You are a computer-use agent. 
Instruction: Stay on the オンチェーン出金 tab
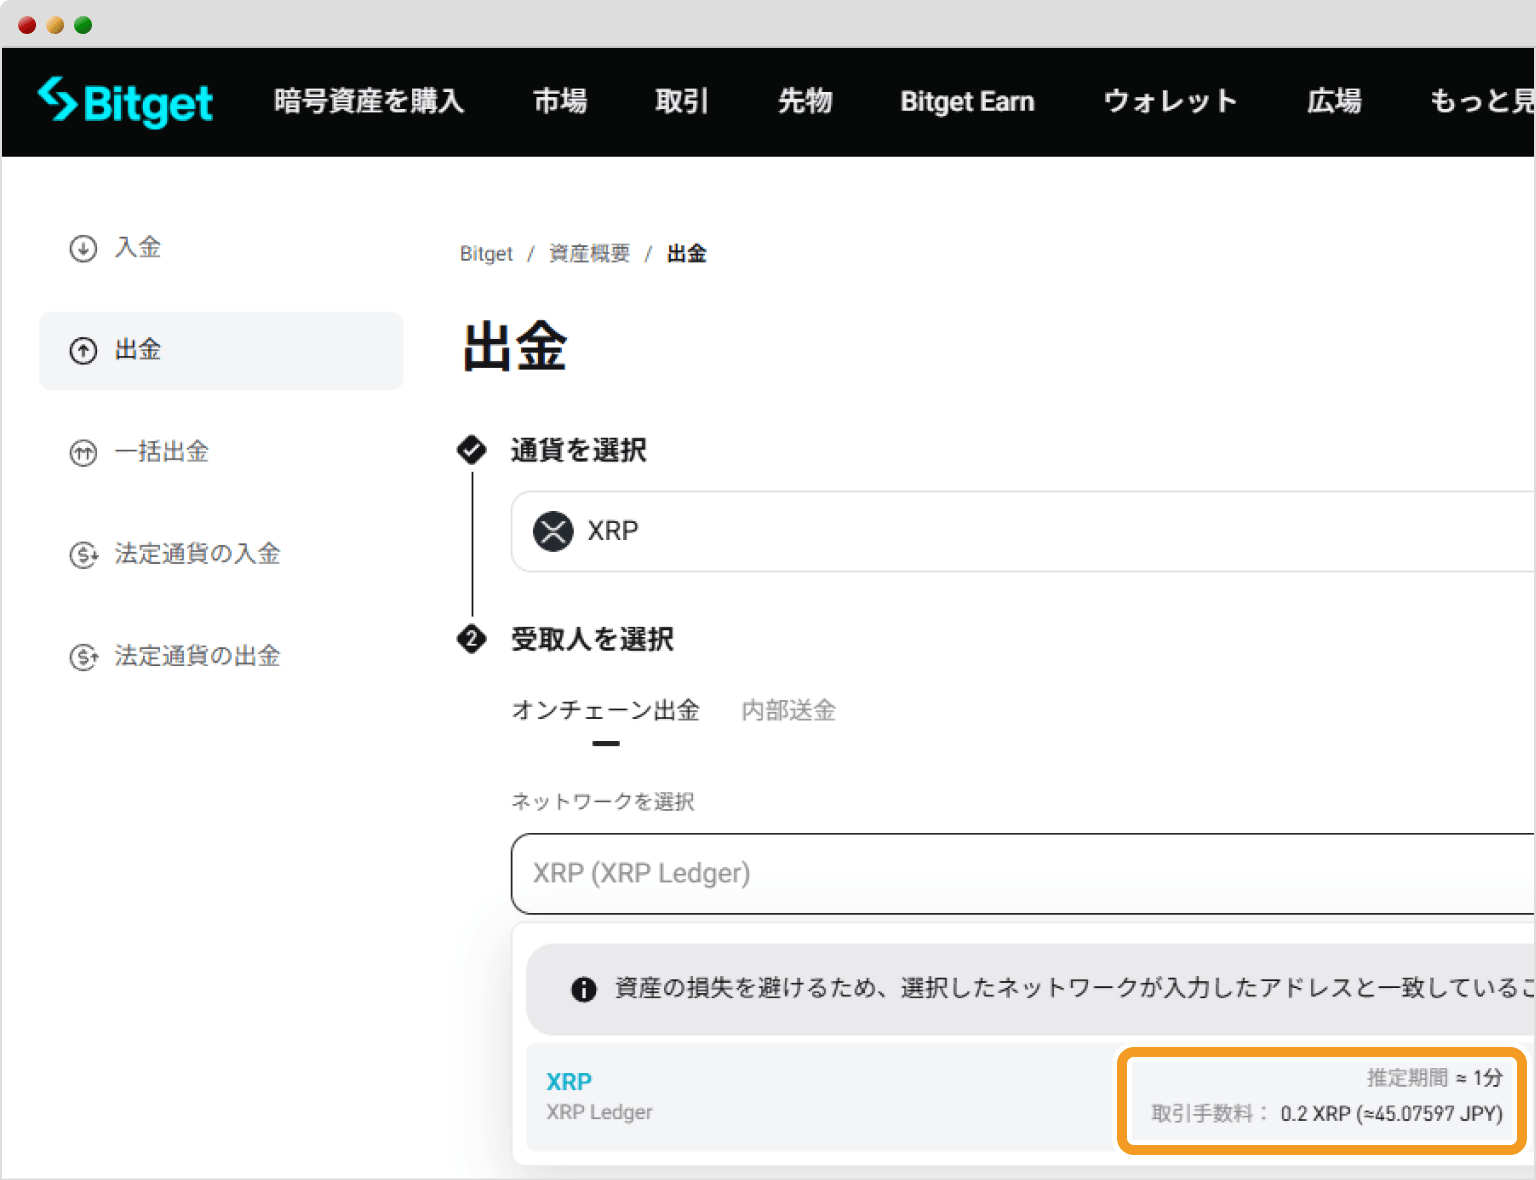pyautogui.click(x=605, y=711)
